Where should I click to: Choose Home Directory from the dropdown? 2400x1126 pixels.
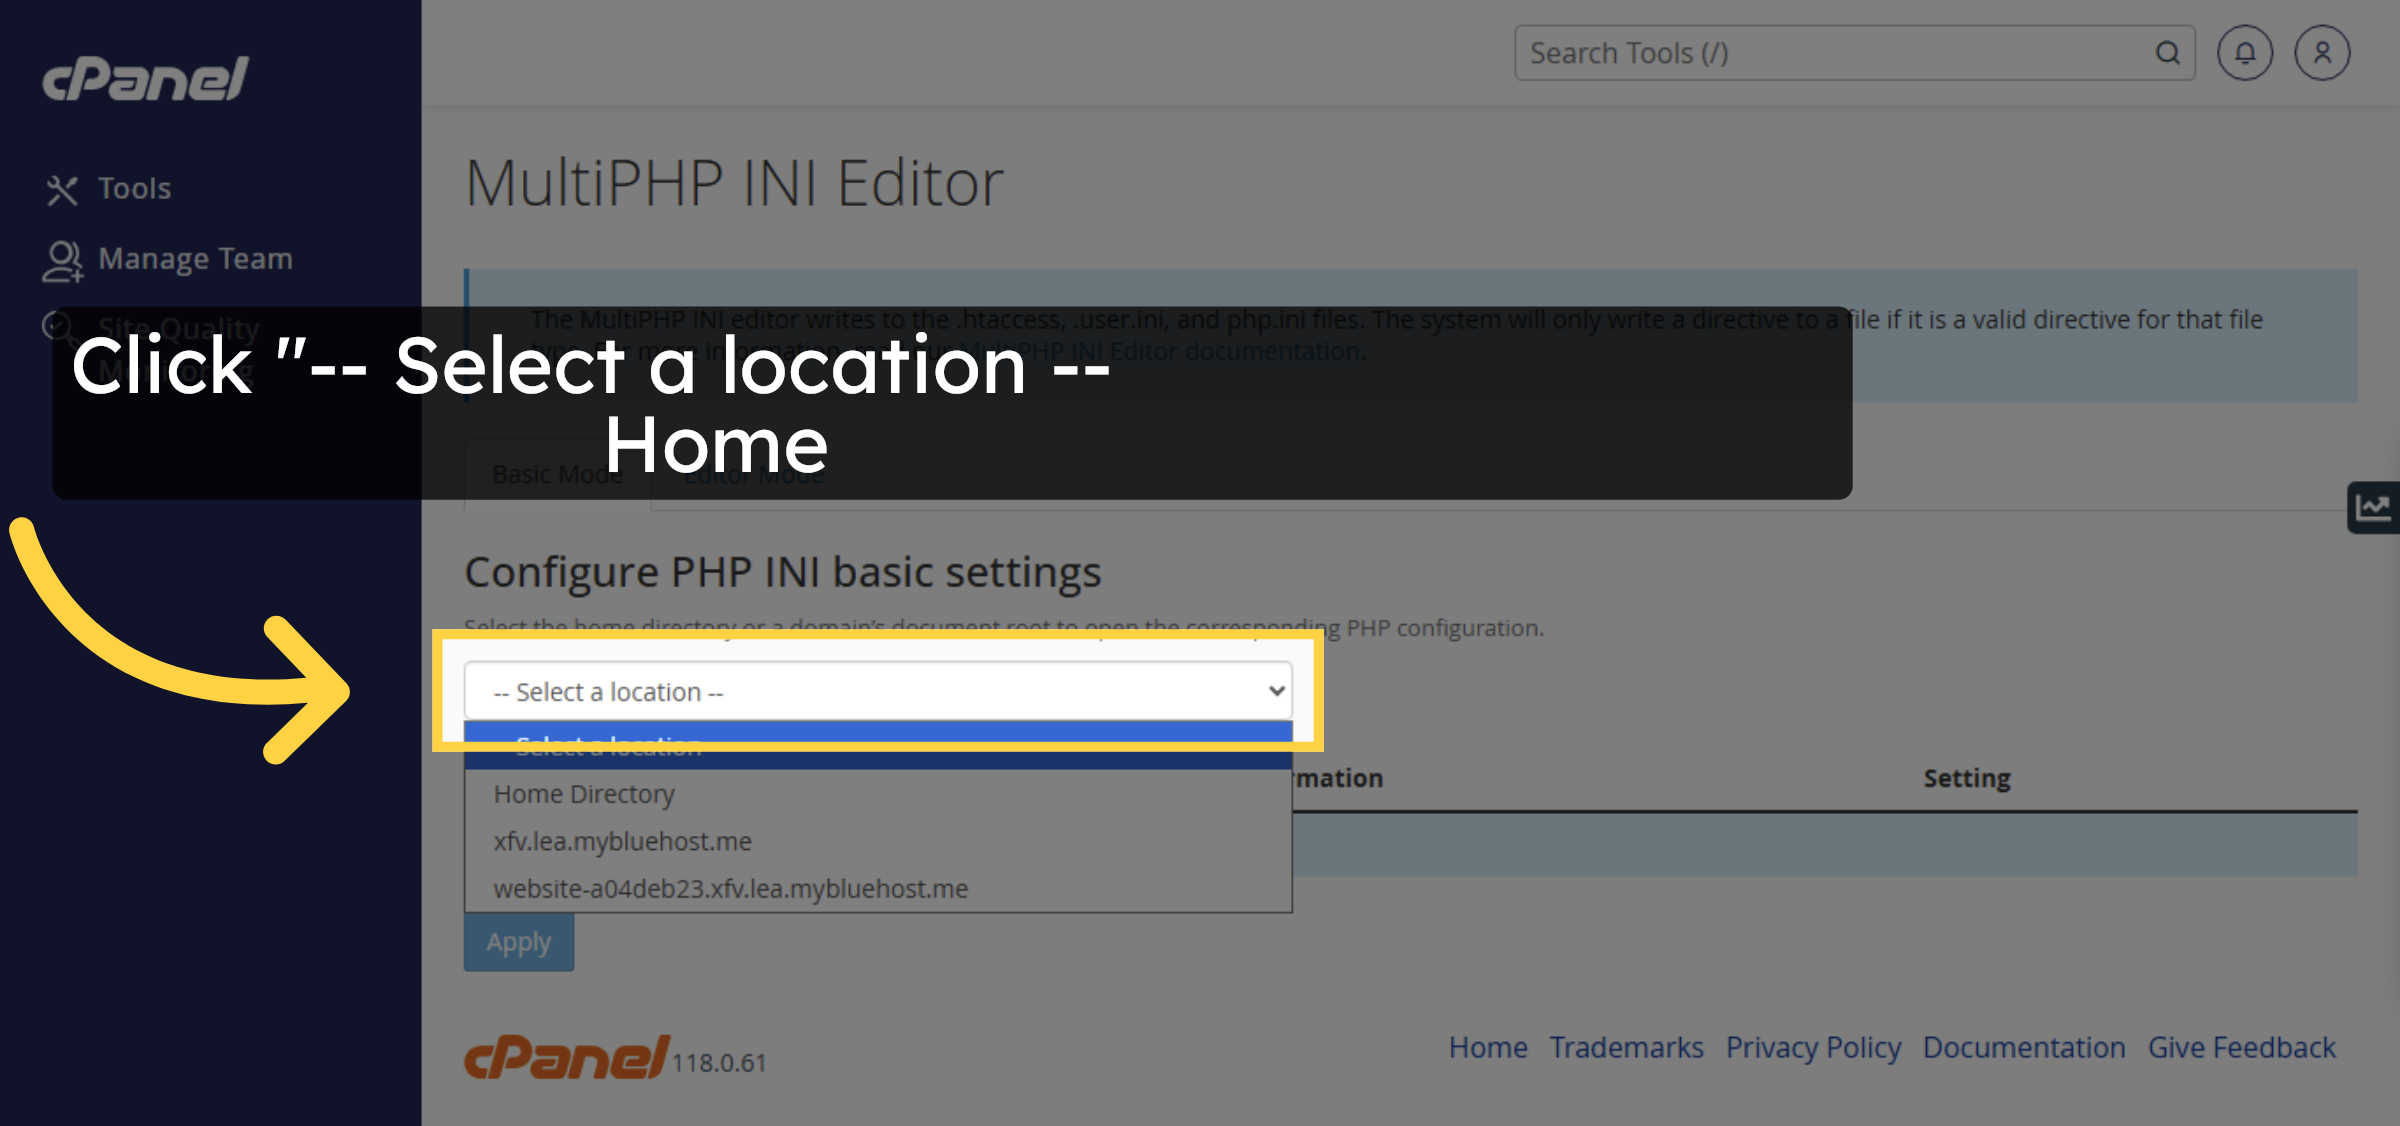coord(583,793)
